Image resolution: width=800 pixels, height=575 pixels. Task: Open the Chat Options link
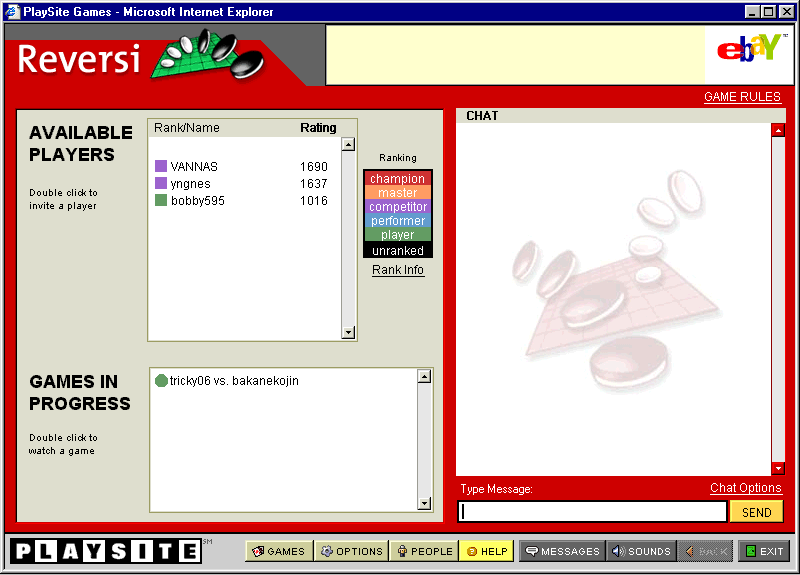[x=745, y=488]
